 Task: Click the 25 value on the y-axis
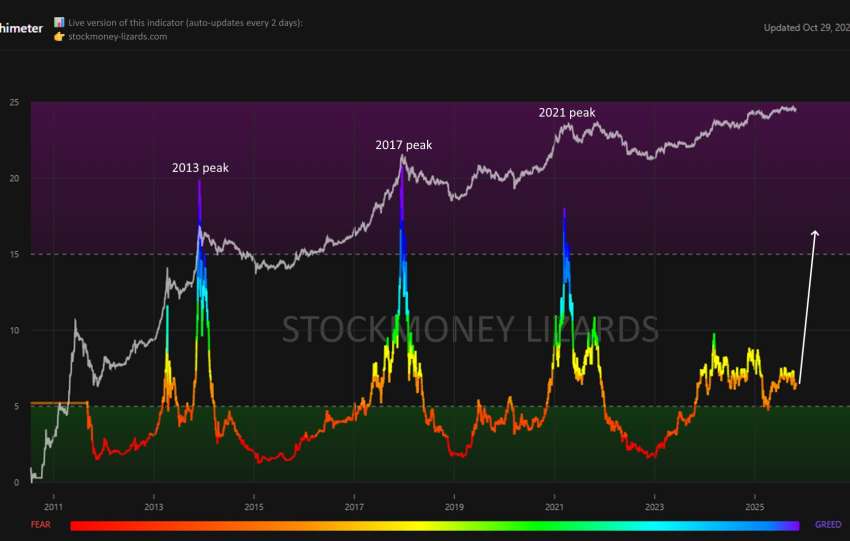pyautogui.click(x=15, y=103)
